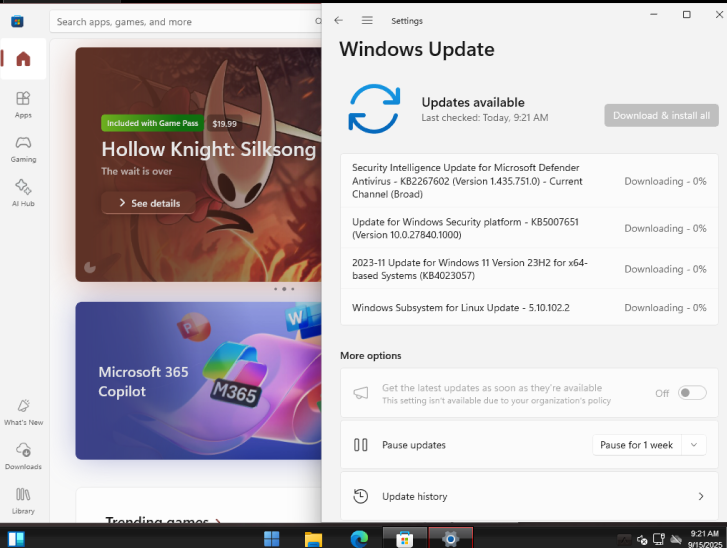This screenshot has width=727, height=548.
Task: Select Windows Subsystem for Linux Update entry
Action: [x=529, y=308]
